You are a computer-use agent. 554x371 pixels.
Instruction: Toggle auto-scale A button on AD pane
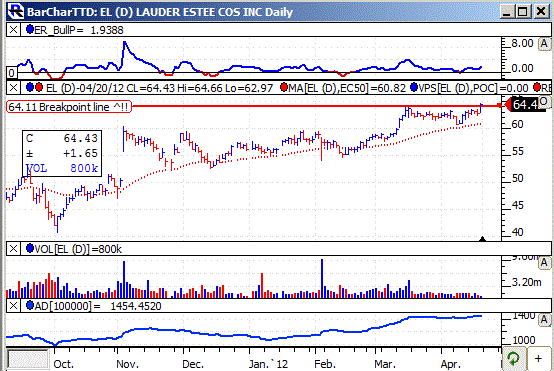click(544, 320)
